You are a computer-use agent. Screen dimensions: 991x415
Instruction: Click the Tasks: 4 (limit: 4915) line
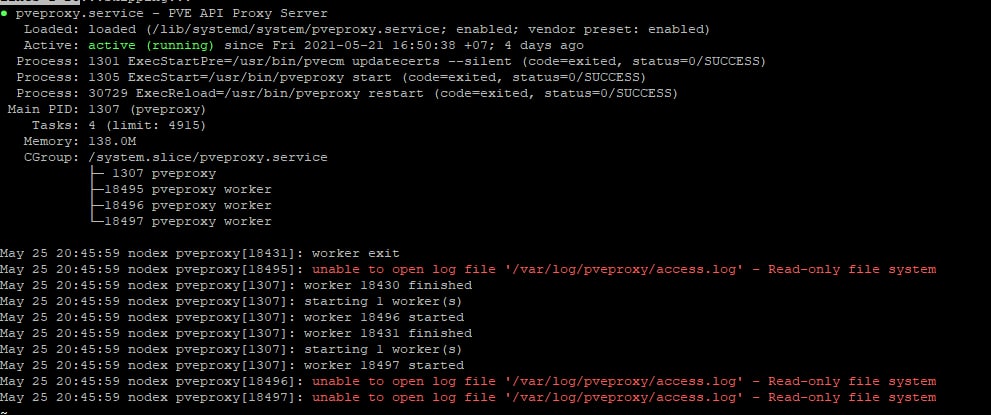[118, 125]
